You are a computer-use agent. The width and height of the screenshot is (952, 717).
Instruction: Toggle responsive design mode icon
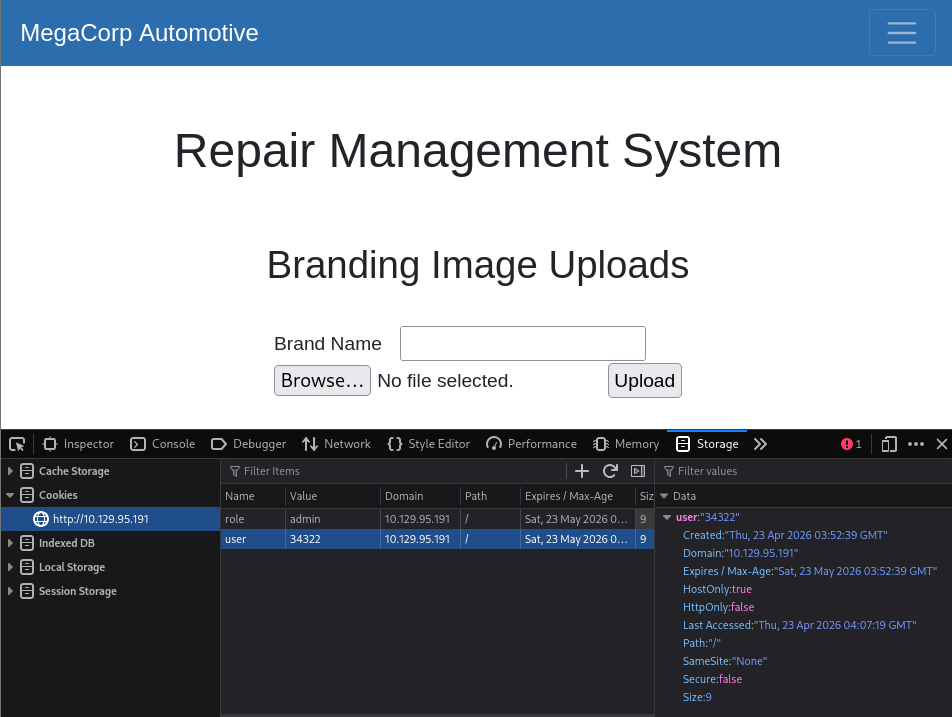pos(889,444)
